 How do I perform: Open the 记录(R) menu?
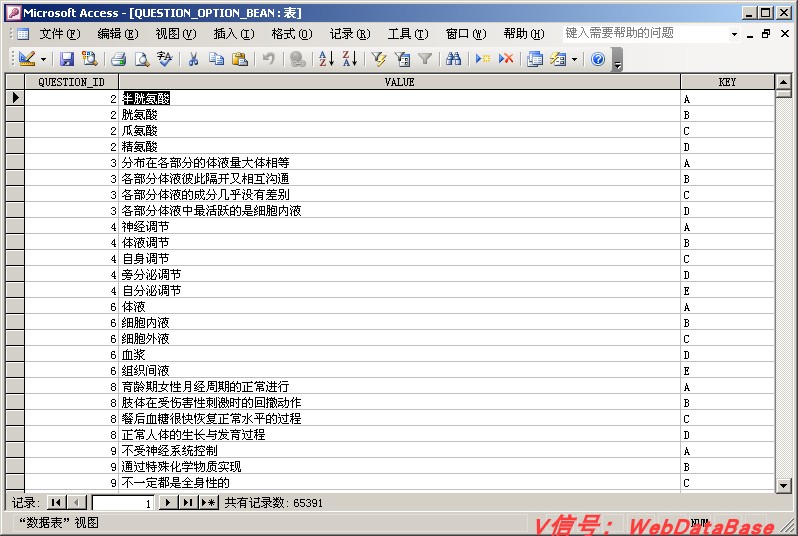(350, 34)
